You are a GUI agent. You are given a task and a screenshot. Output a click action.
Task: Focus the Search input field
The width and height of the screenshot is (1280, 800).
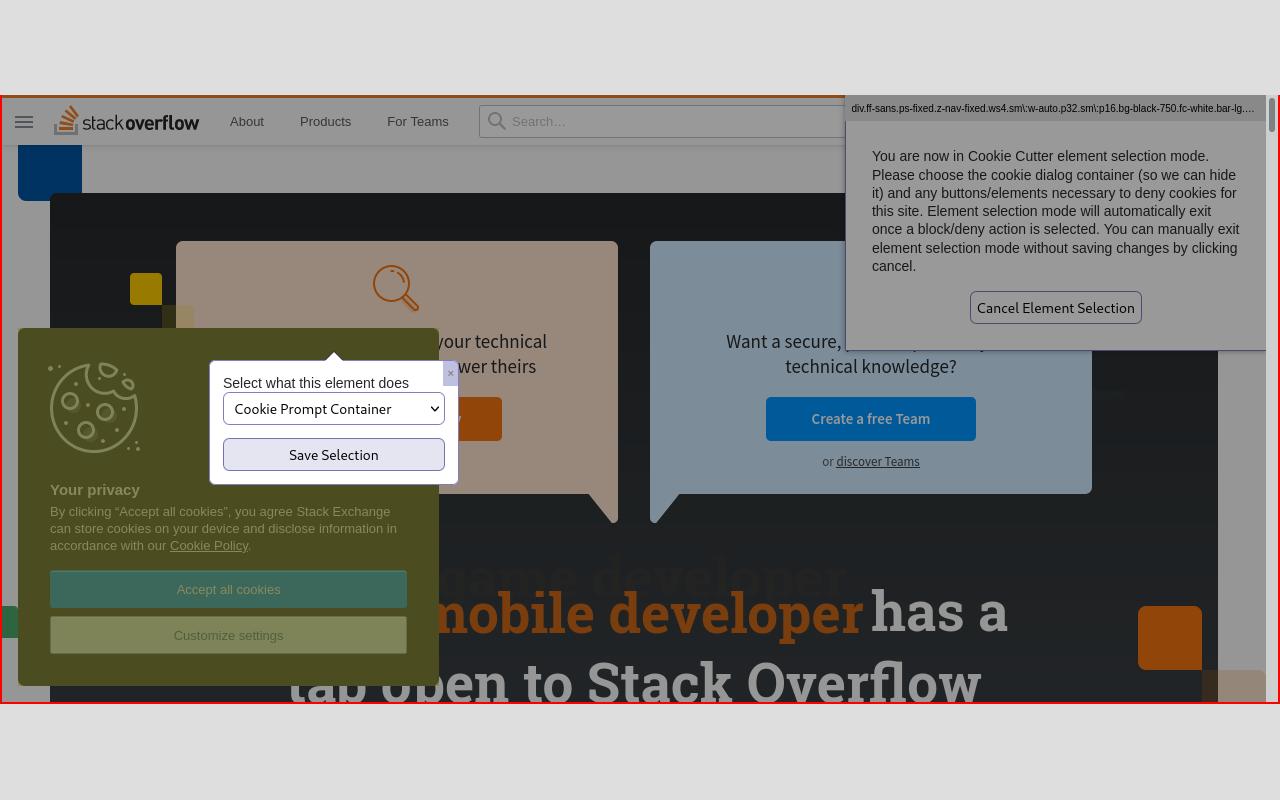[x=662, y=121]
